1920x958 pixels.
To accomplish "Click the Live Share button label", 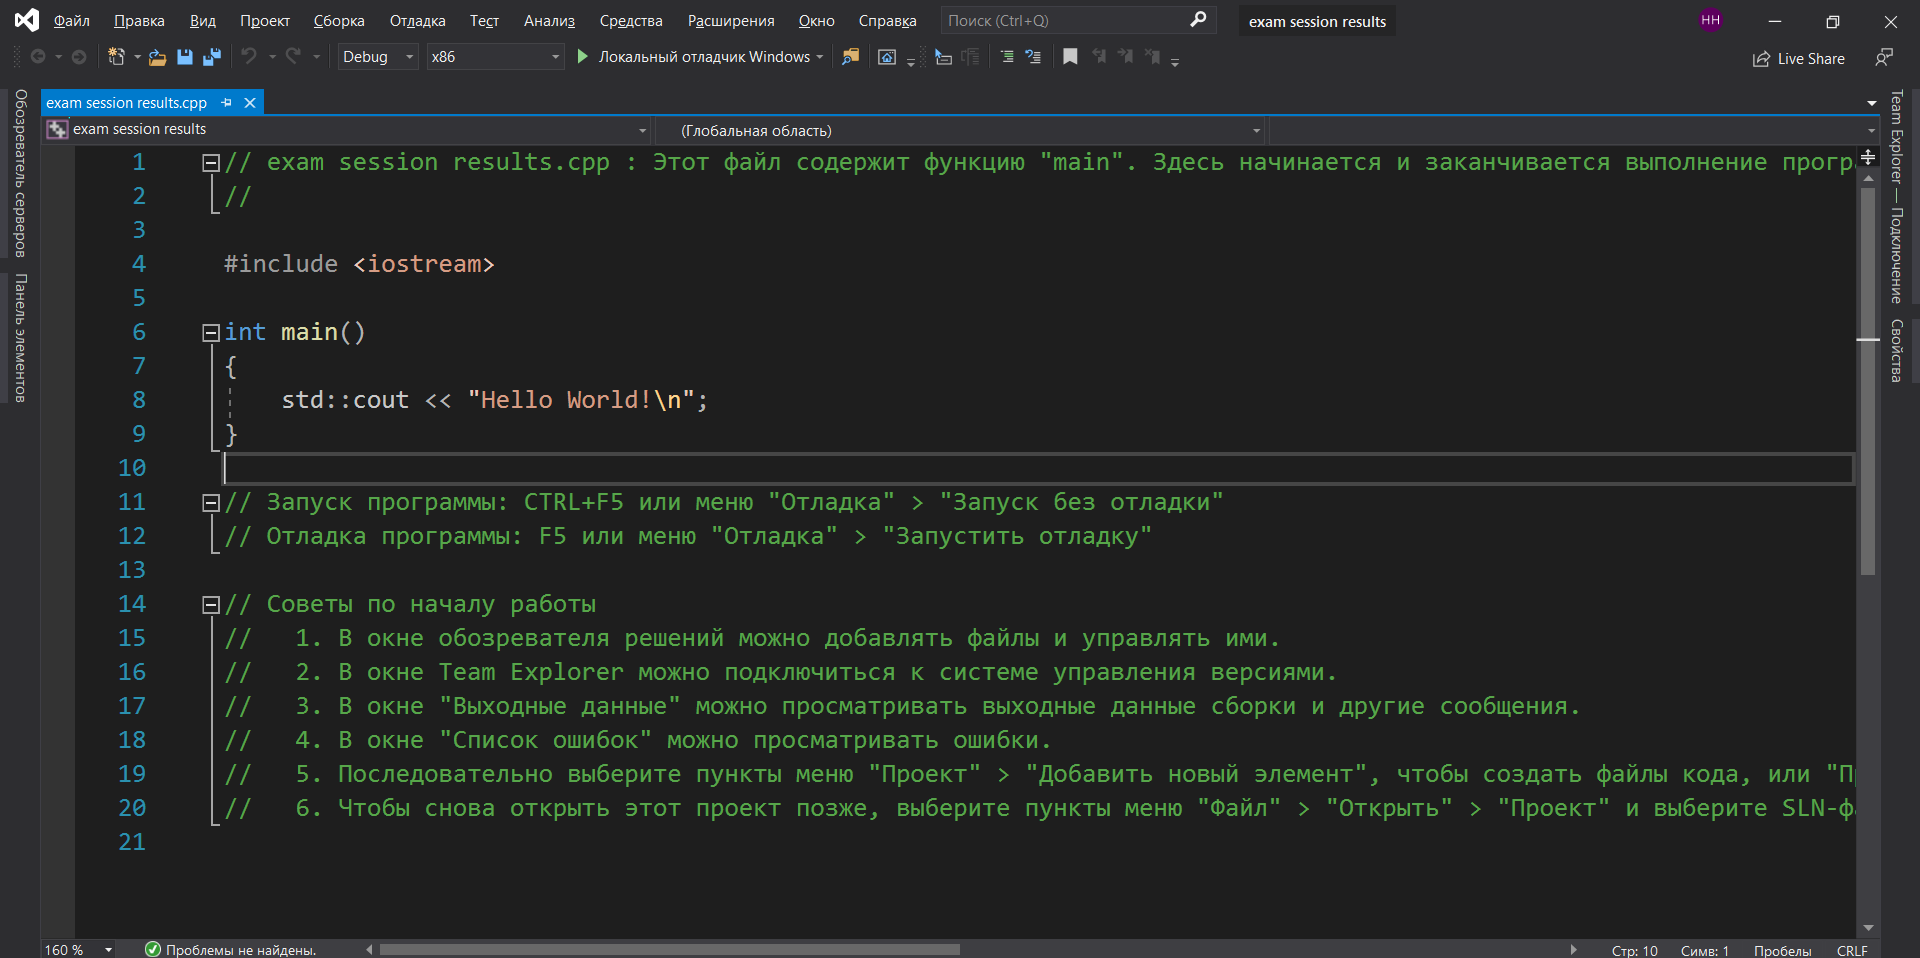I will (1811, 59).
